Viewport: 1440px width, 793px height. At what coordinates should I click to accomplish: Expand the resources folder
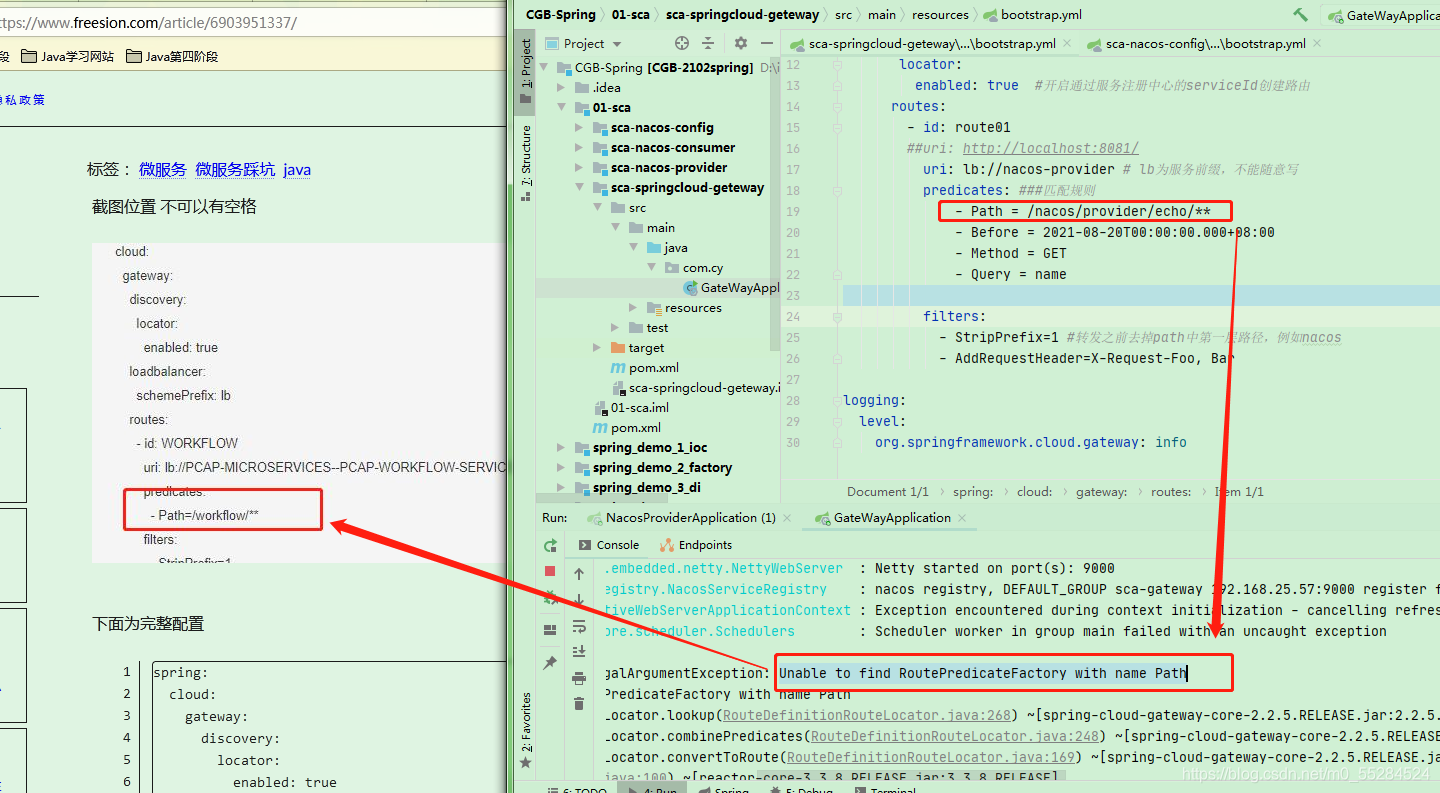pos(633,307)
